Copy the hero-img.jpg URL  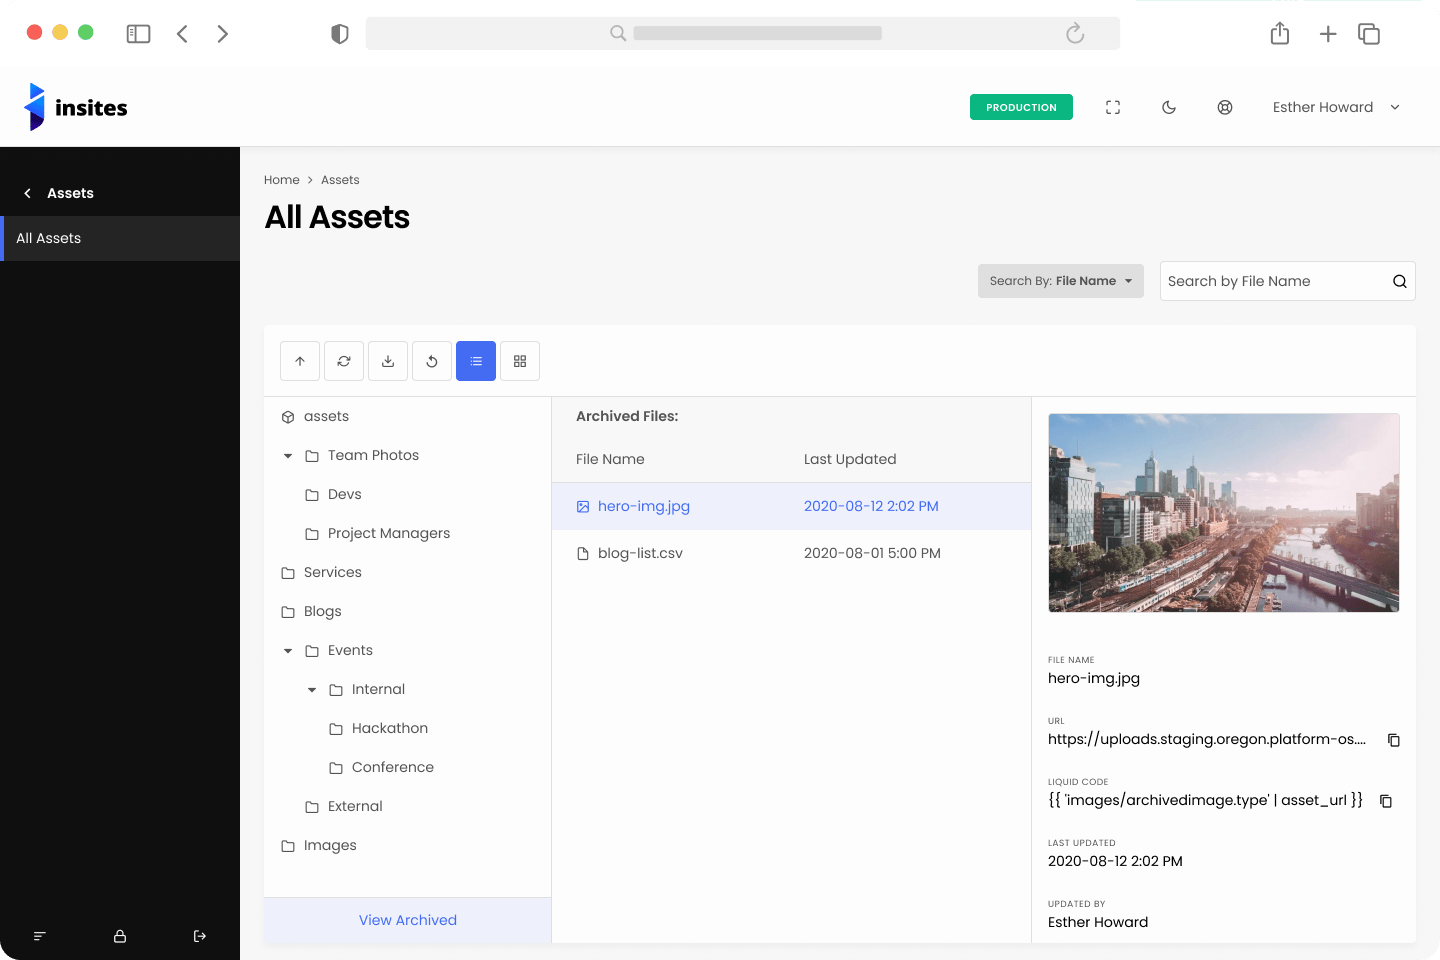[1394, 740]
